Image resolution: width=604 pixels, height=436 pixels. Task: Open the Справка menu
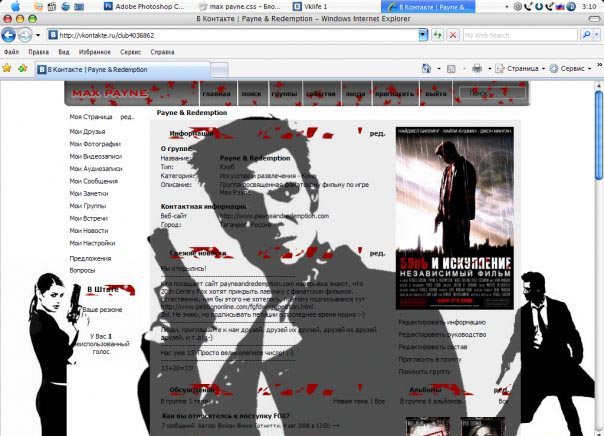click(162, 52)
